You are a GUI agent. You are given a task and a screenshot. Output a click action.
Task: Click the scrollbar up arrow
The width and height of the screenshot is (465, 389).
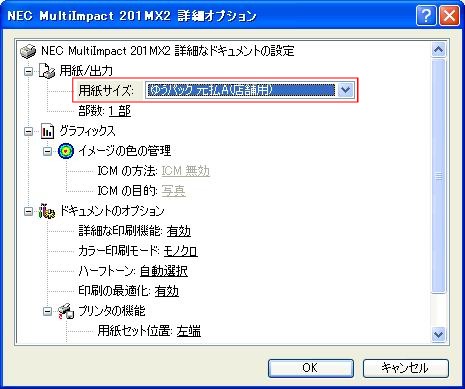(438, 50)
